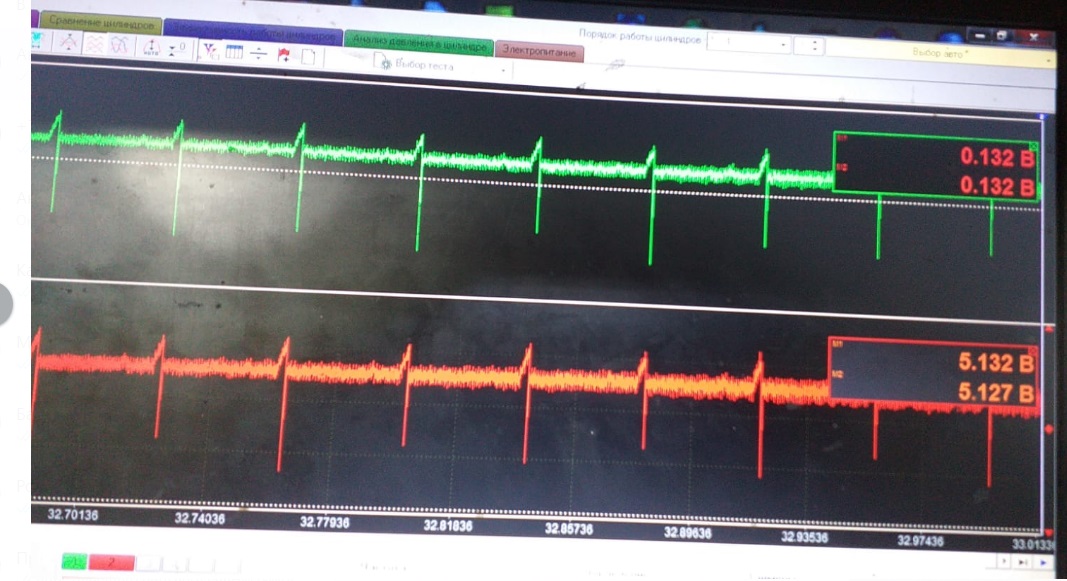1067x581 pixels.
Task: Click the time label 32.89636
Action: 688,533
